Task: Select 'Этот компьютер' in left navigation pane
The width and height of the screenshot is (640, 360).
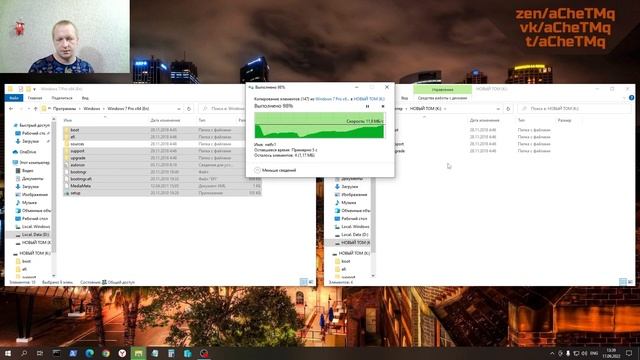Action: [31, 162]
